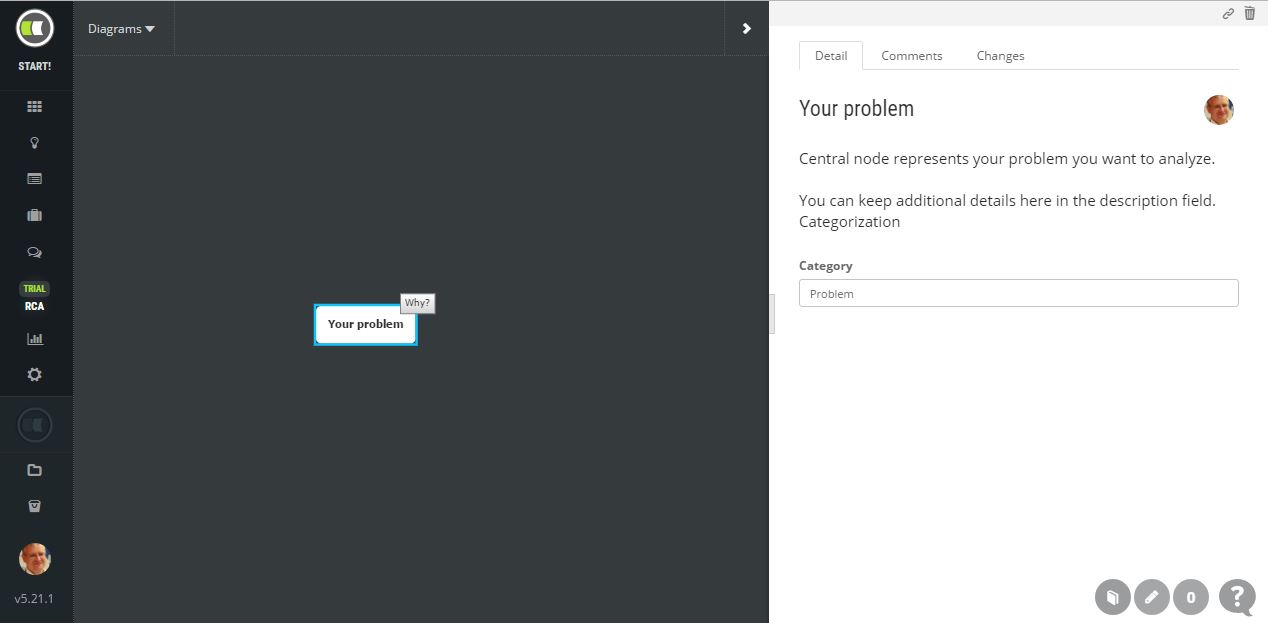Click the pencil edit round button

tap(1151, 597)
